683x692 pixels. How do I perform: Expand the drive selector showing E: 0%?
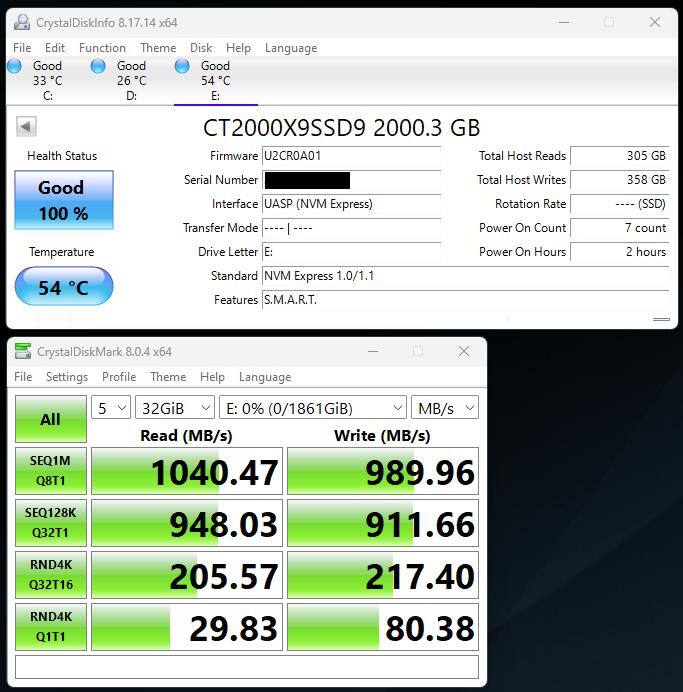(312, 408)
